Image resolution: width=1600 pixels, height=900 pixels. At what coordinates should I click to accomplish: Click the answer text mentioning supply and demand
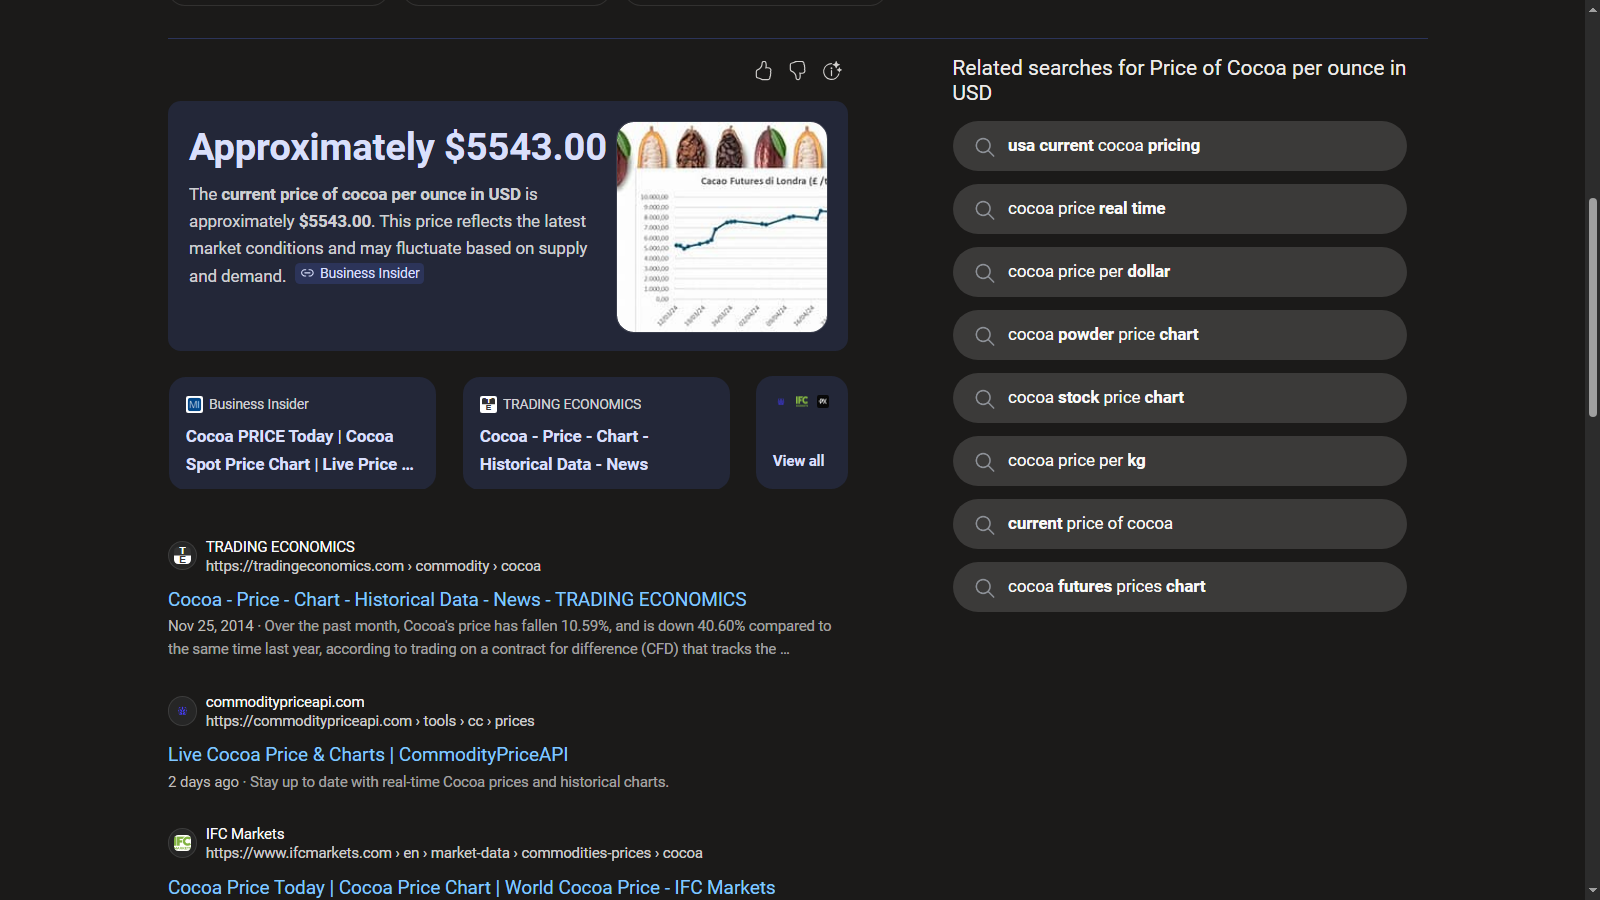[x=388, y=235]
